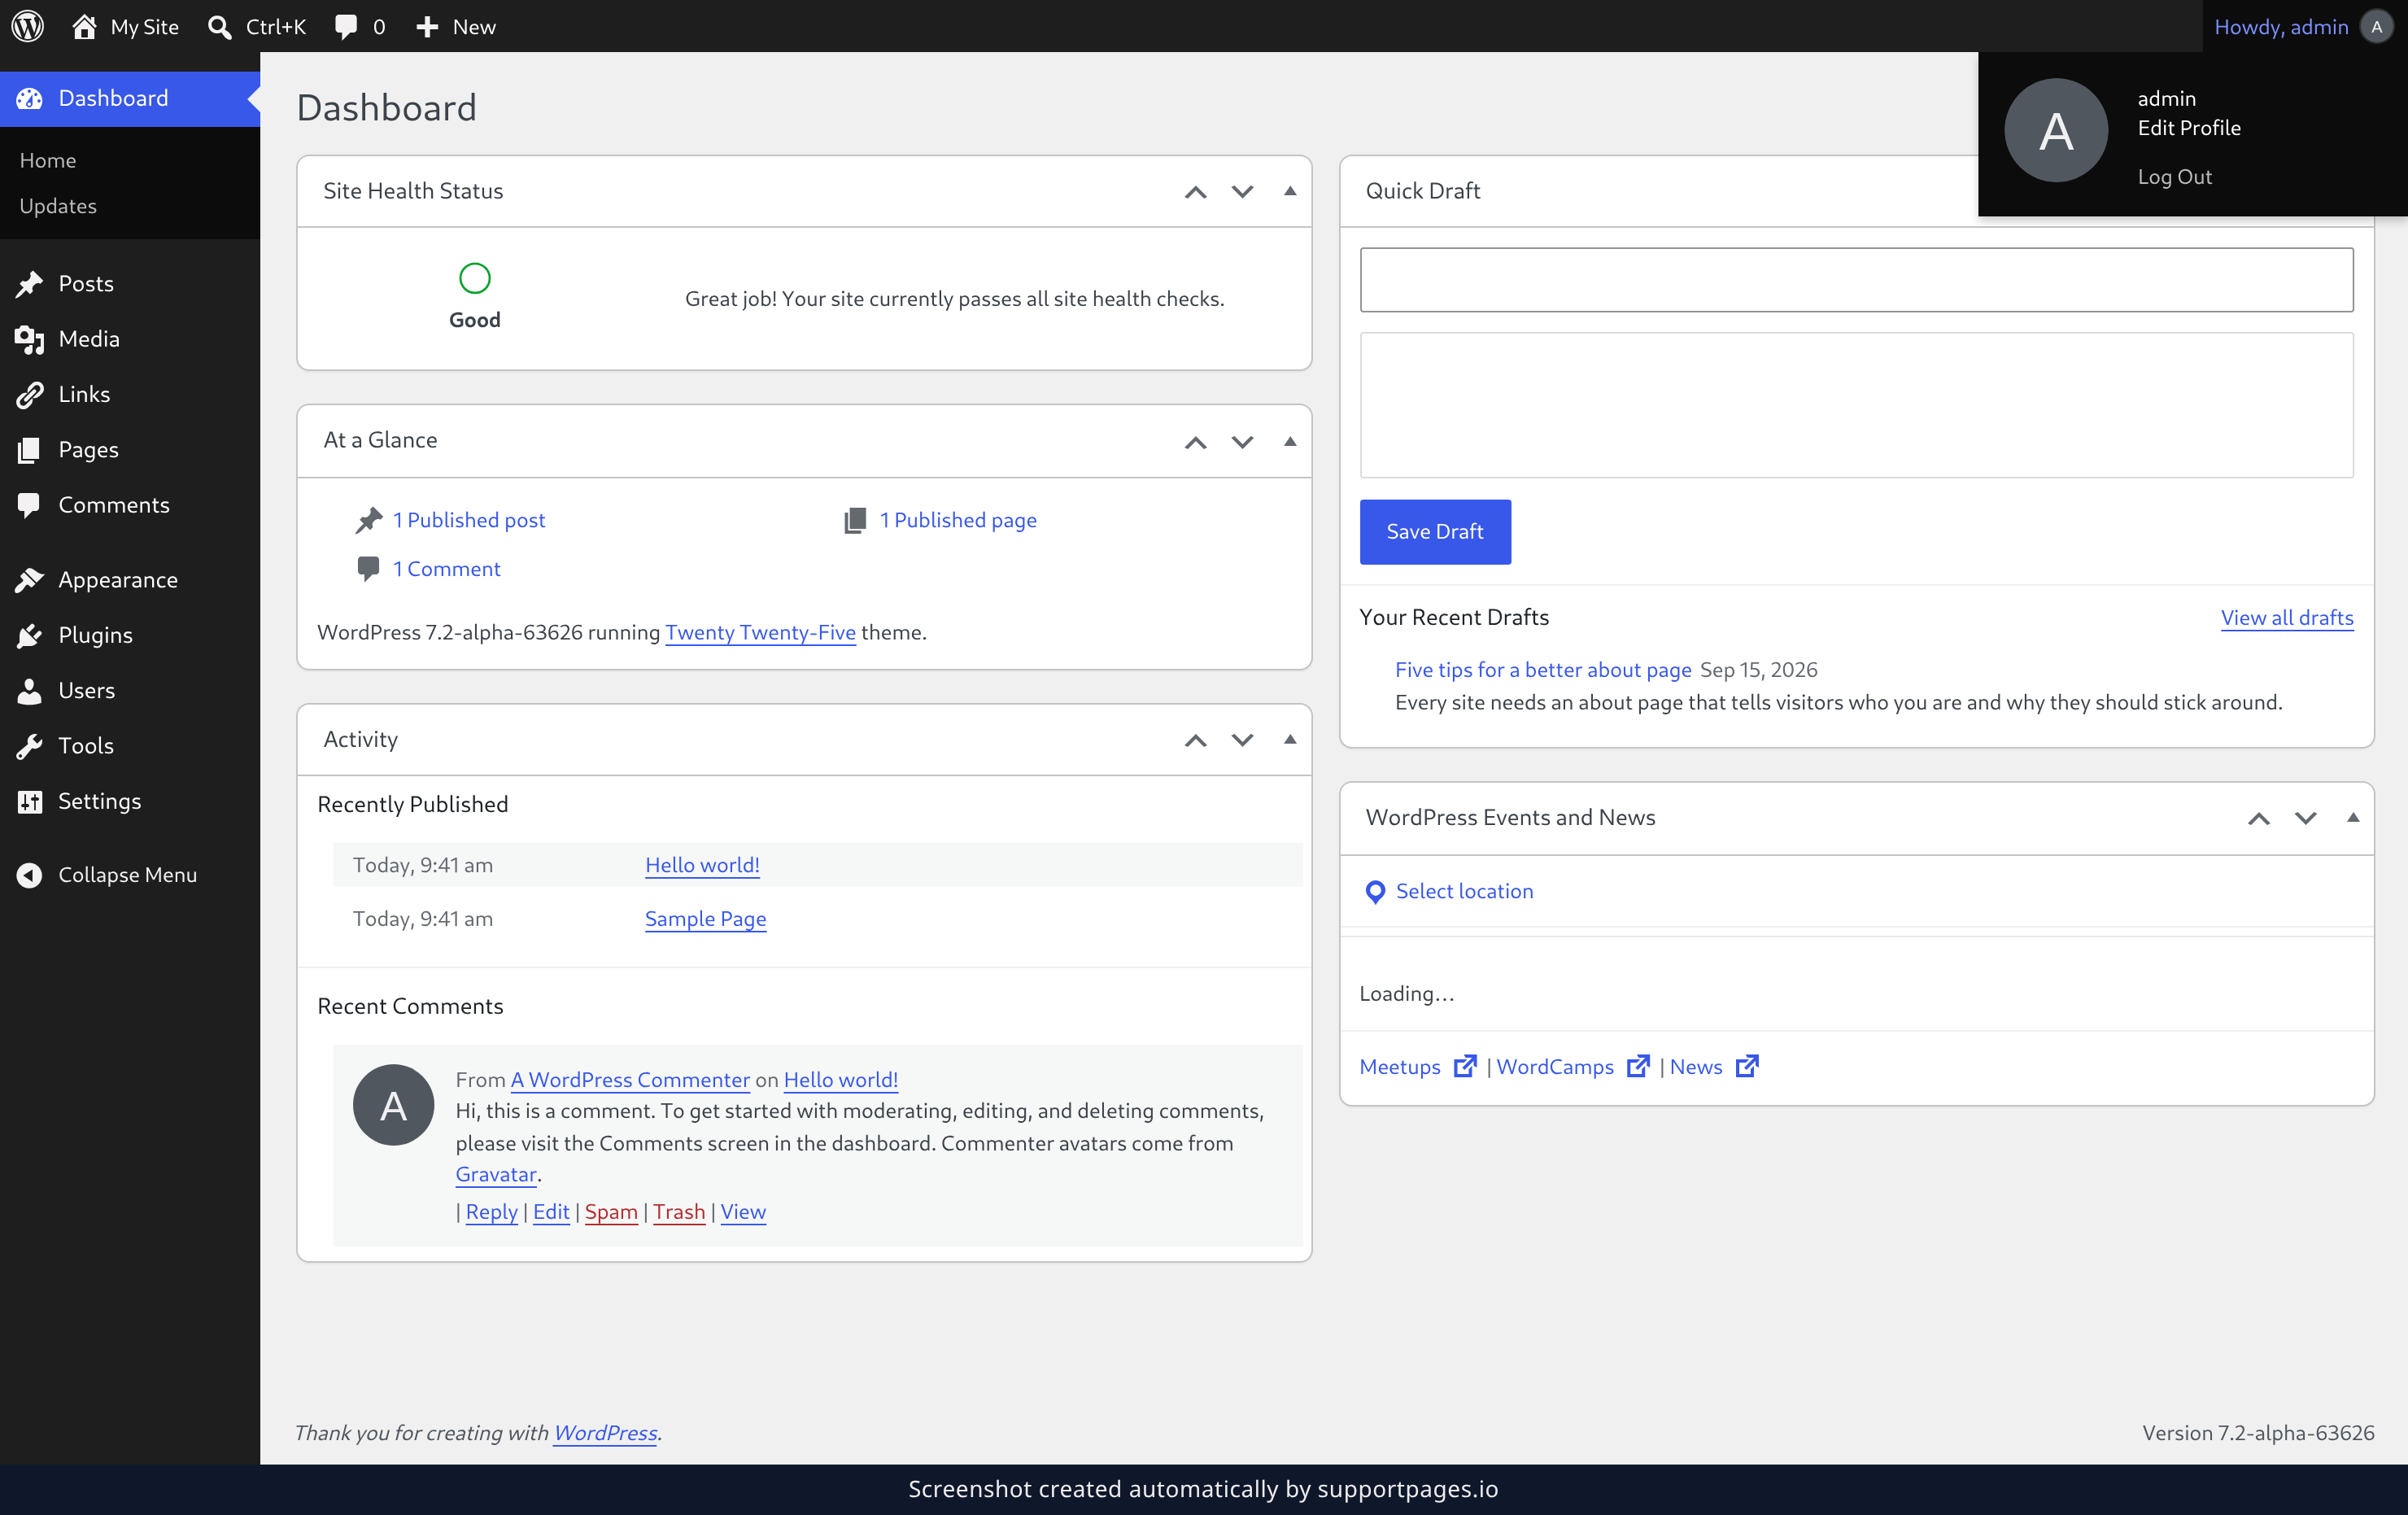This screenshot has height=1515, width=2408.
Task: Open the Users menu item
Action: (x=130, y=690)
